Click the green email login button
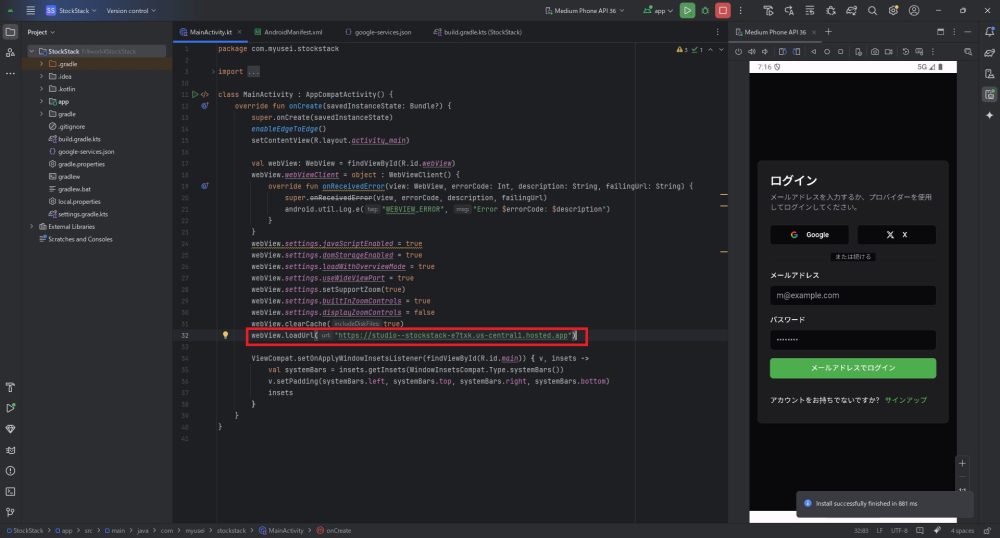The image size is (1000, 538). 852,368
